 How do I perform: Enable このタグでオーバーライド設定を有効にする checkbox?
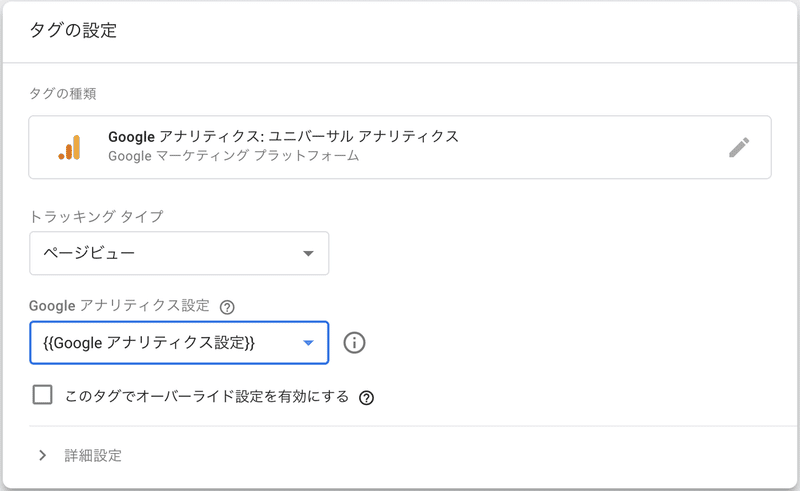coord(42,395)
